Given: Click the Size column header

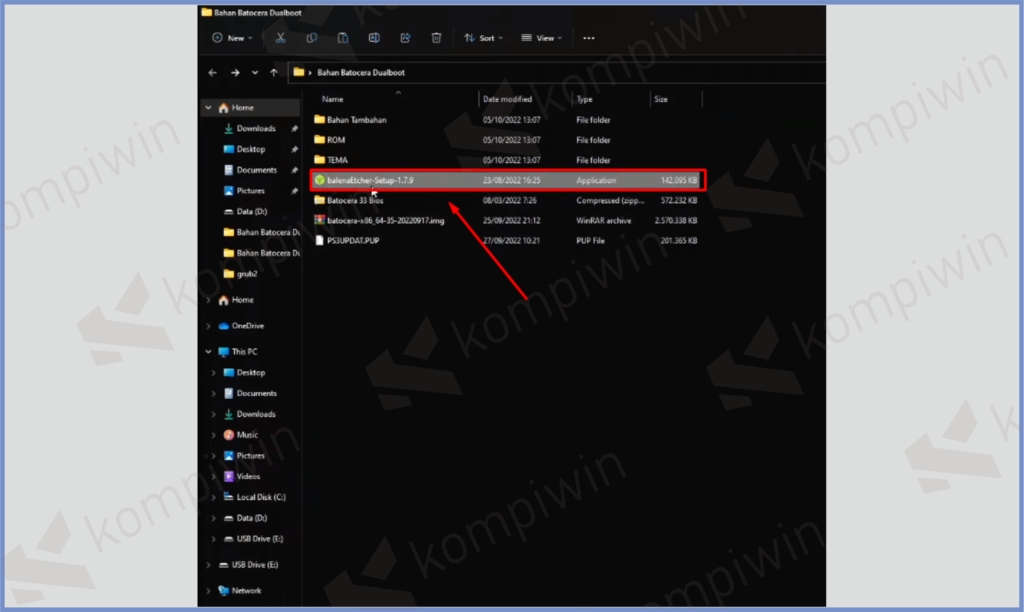Looking at the screenshot, I should 661,100.
